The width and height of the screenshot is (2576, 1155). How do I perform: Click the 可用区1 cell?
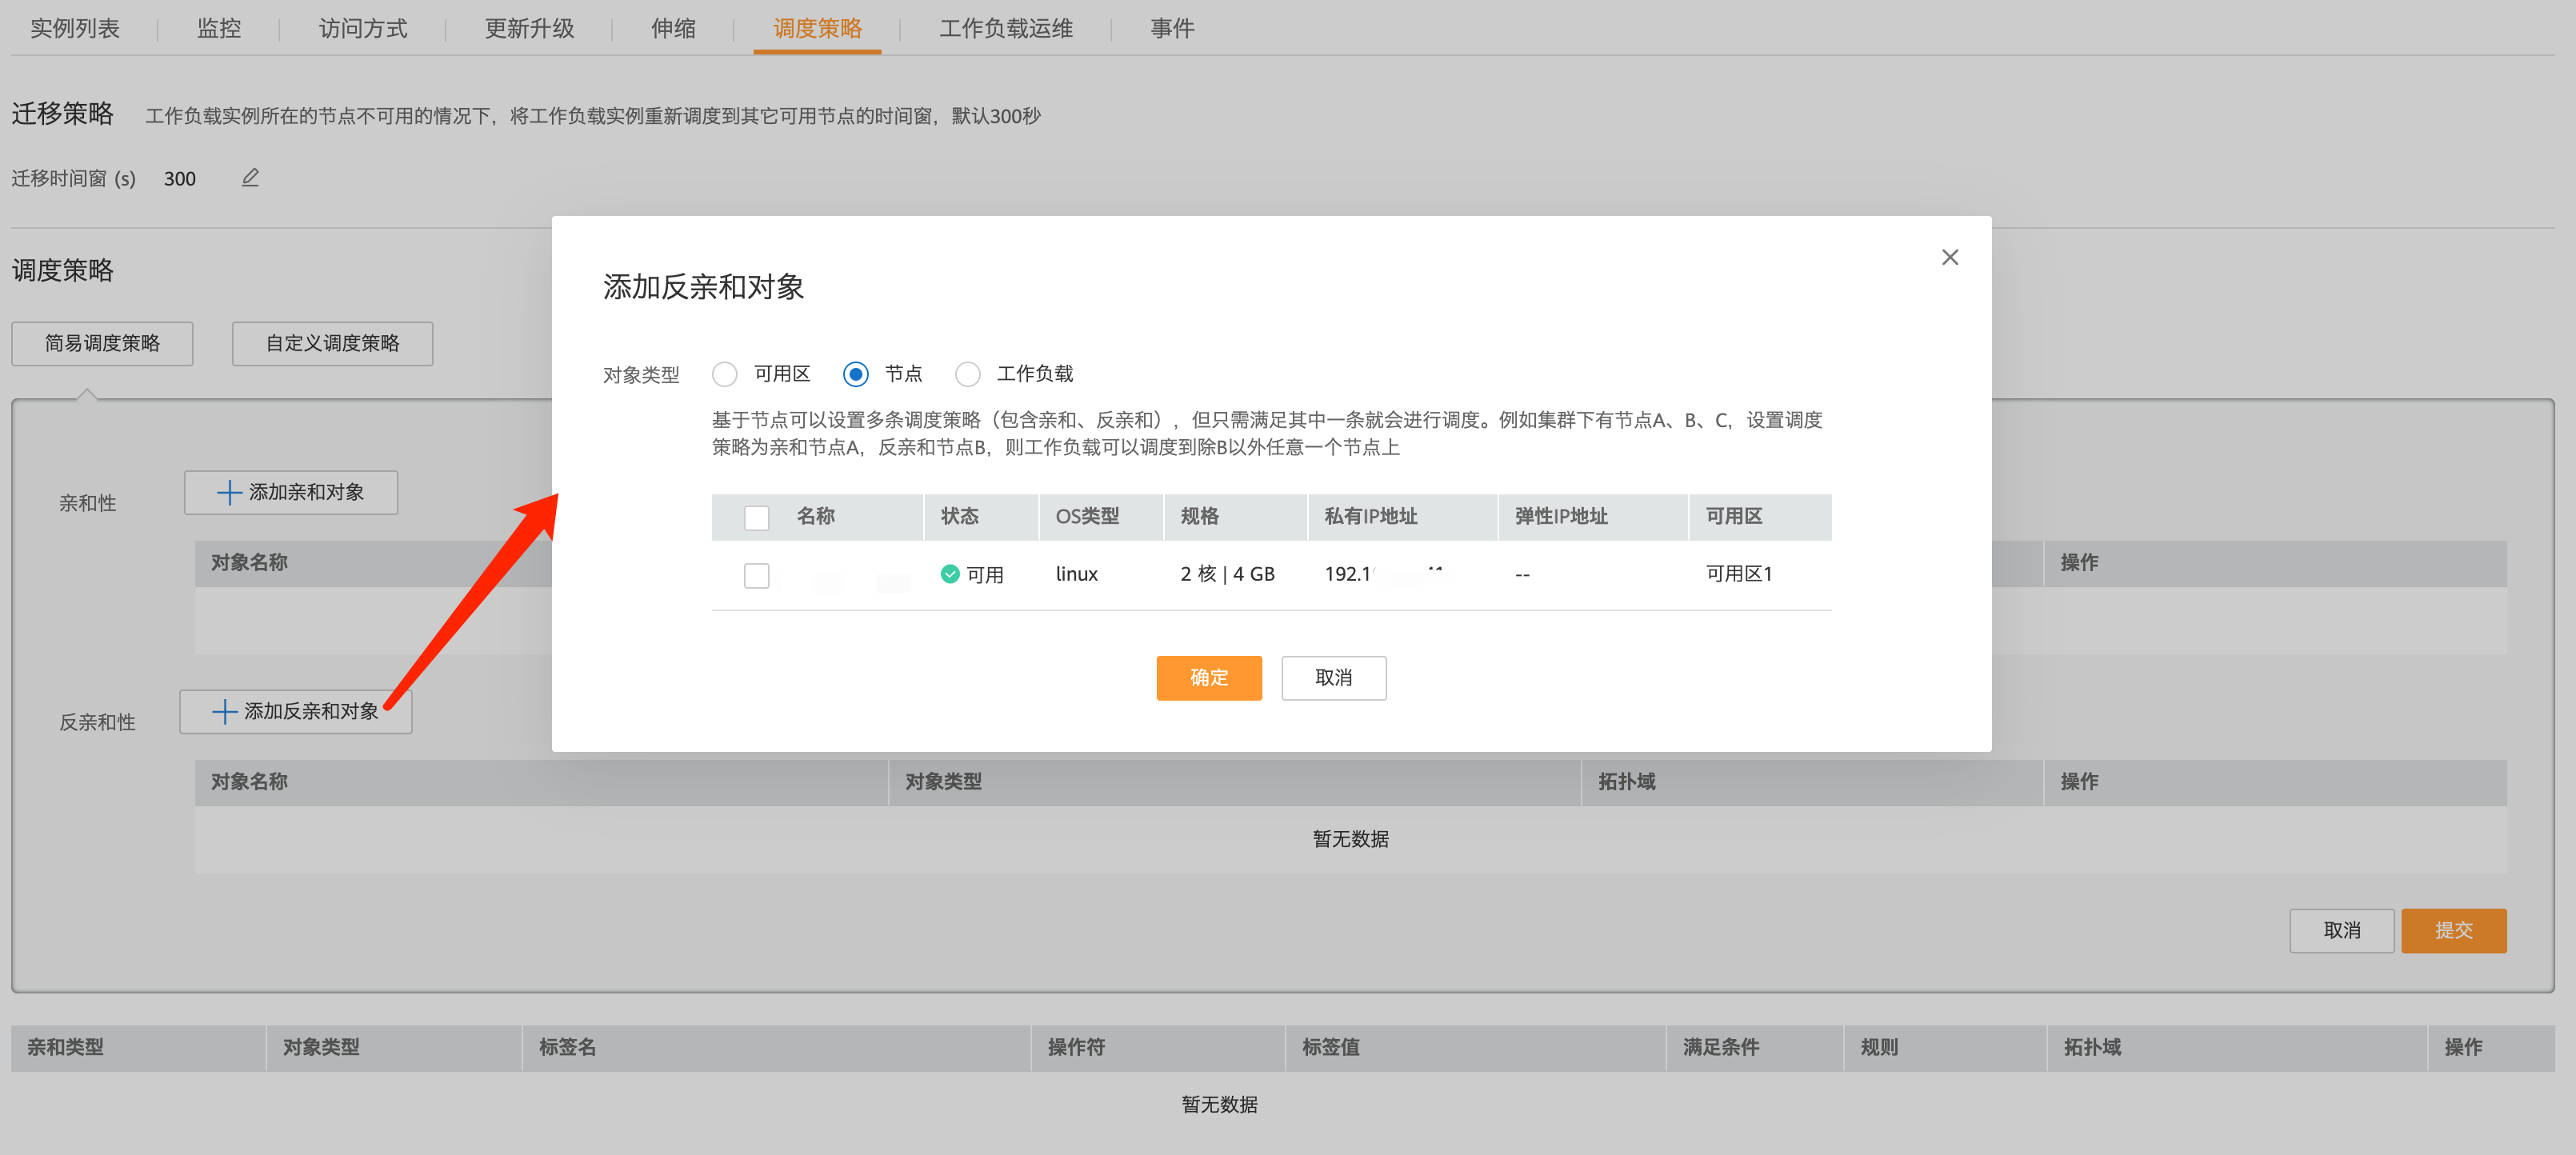(x=1738, y=574)
